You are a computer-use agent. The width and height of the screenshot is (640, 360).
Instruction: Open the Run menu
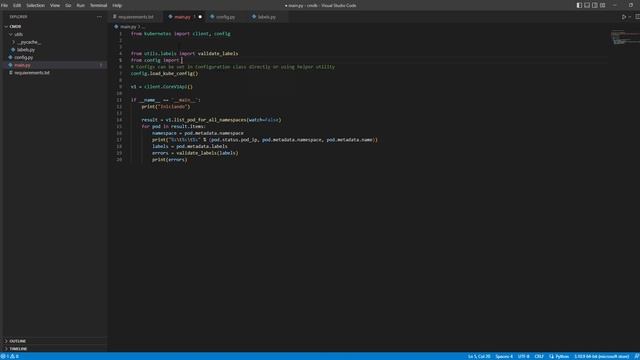tap(80, 6)
